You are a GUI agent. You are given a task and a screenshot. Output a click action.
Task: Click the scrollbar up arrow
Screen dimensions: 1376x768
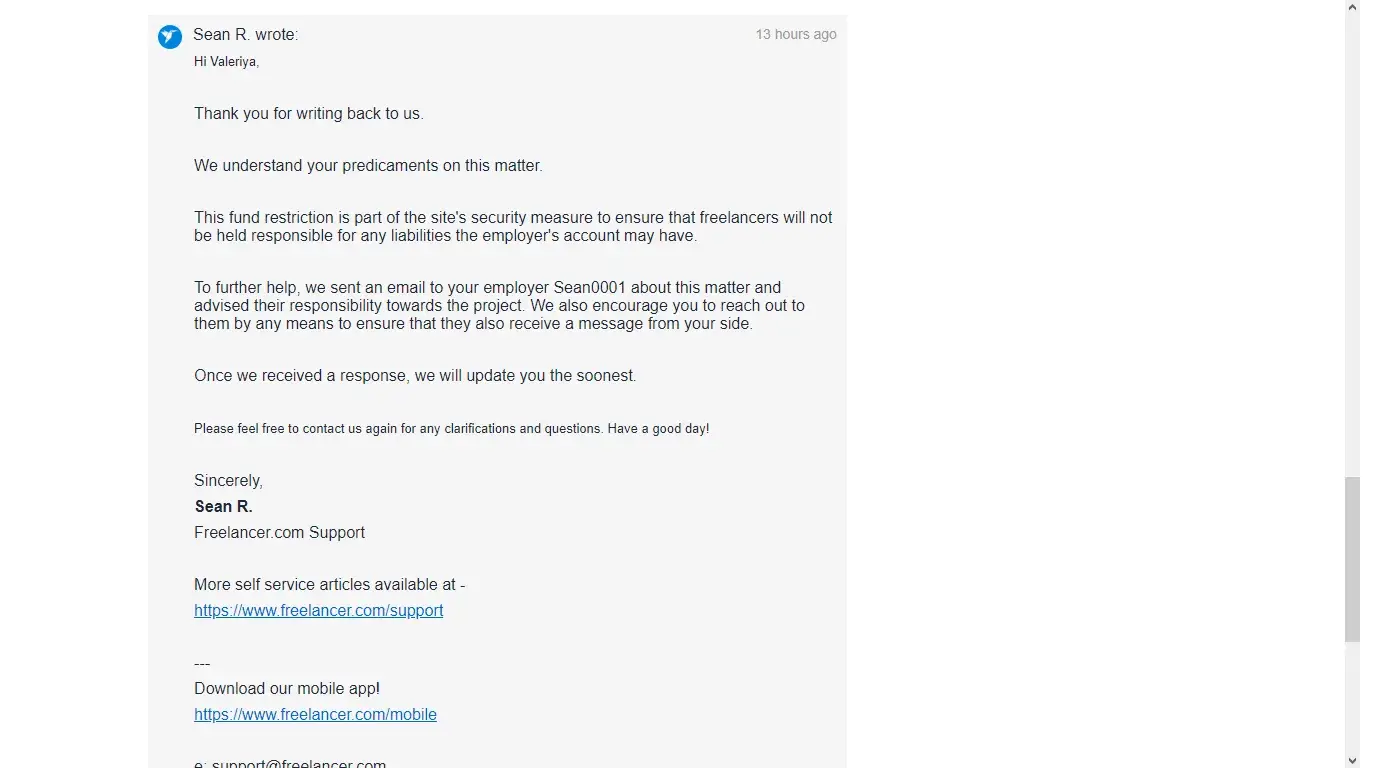coord(1352,8)
